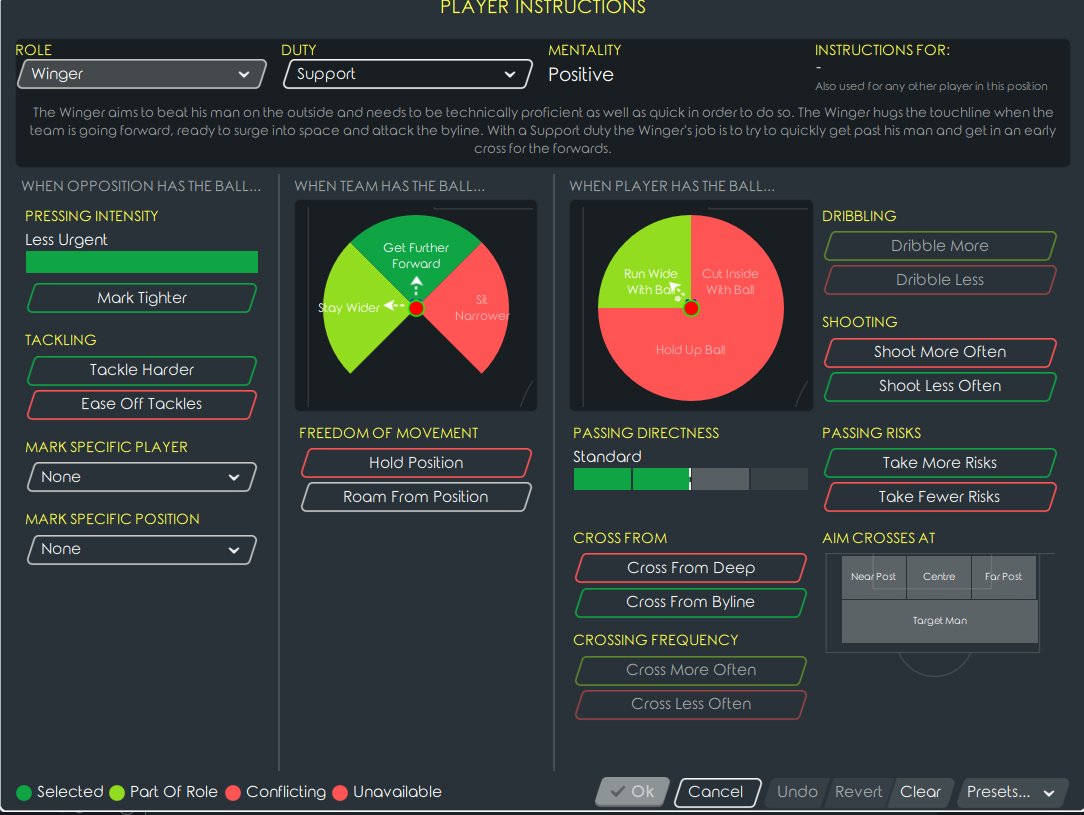1084x815 pixels.
Task: Toggle Dribble More instruction
Action: [x=940, y=246]
